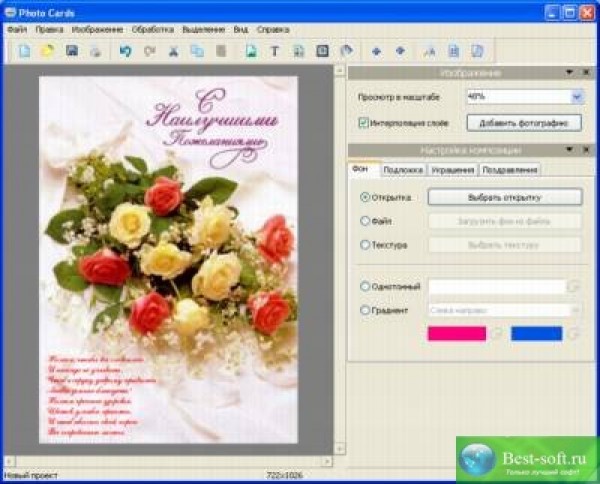
Task: Click the palette-like icon after the frame icon
Action: click(x=346, y=51)
